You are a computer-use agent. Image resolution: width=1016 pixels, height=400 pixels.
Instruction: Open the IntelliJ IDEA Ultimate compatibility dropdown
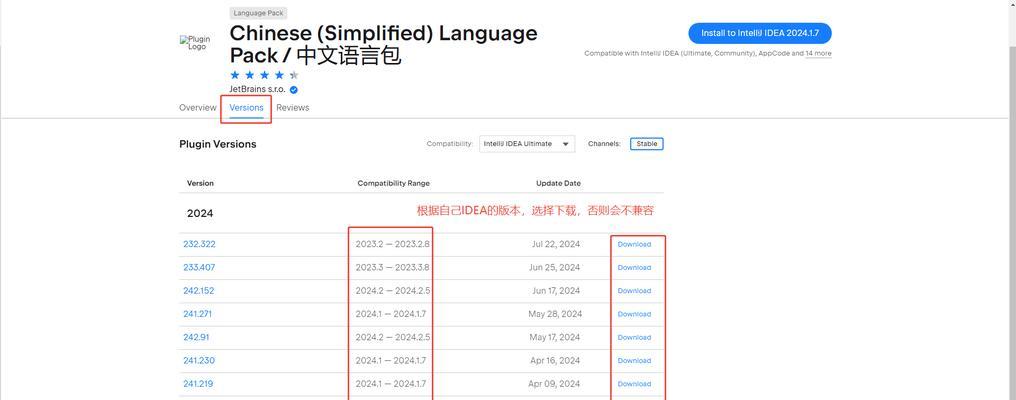[527, 144]
